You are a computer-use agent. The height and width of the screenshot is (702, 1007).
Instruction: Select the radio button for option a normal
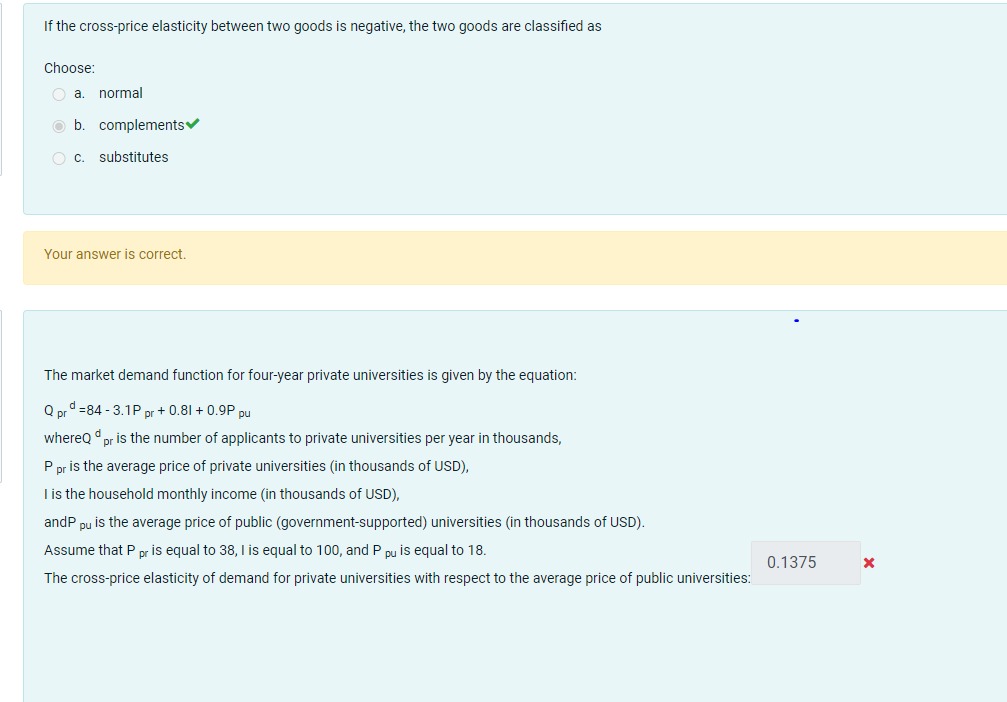(58, 93)
